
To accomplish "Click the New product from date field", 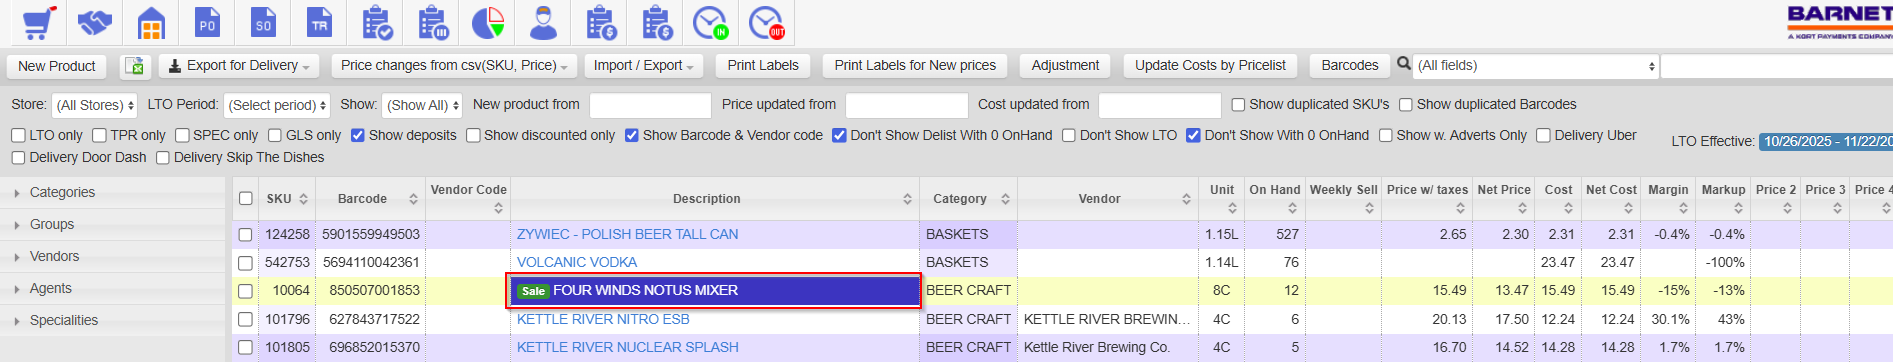I will (x=650, y=105).
